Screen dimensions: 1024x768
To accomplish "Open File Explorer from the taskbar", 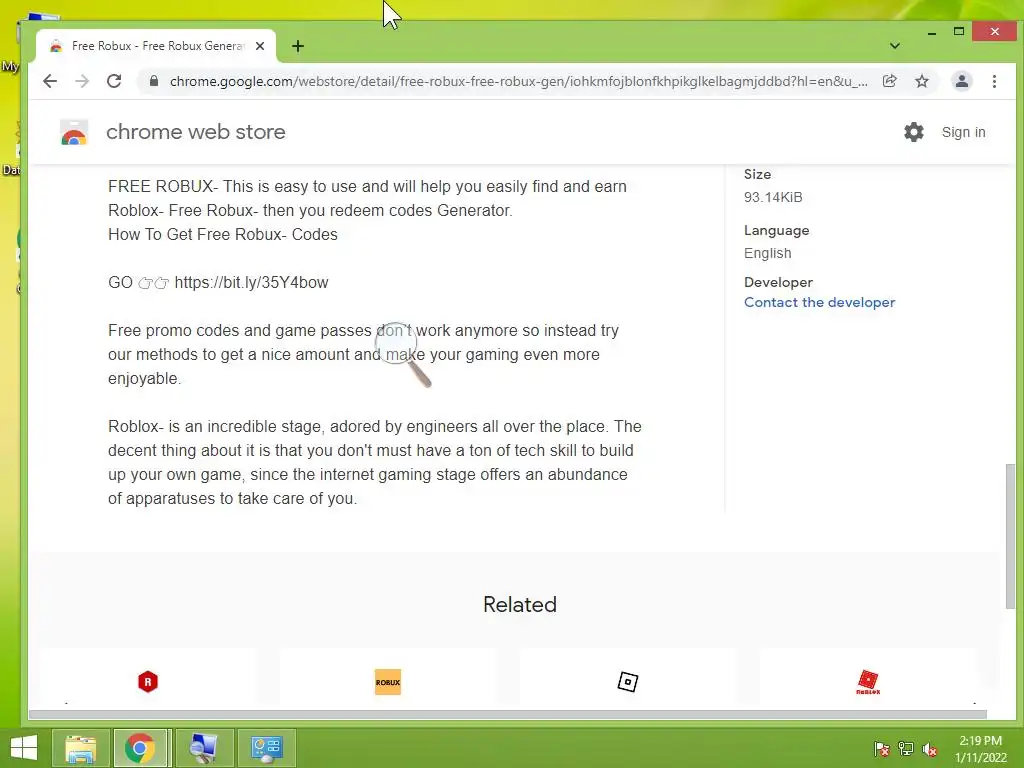I will 80,748.
